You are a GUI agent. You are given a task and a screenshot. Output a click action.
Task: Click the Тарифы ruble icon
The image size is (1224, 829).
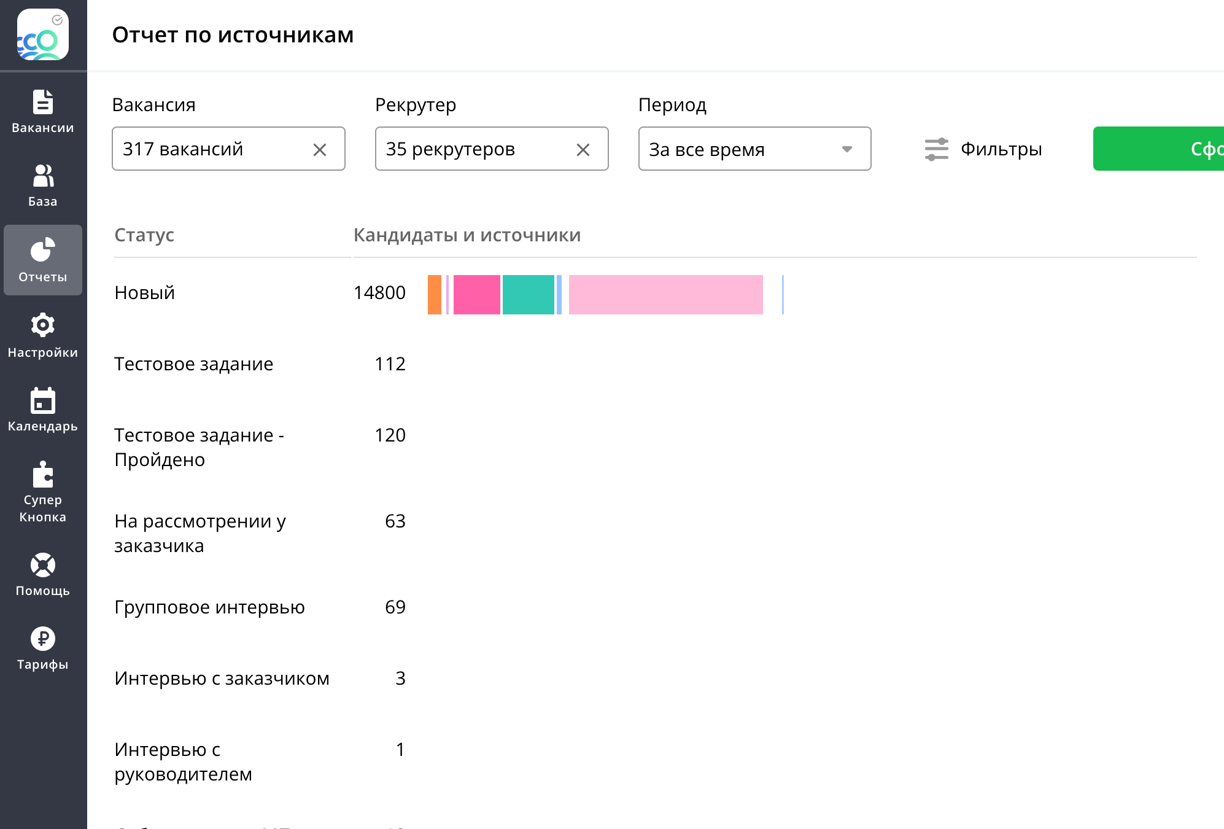(x=43, y=638)
